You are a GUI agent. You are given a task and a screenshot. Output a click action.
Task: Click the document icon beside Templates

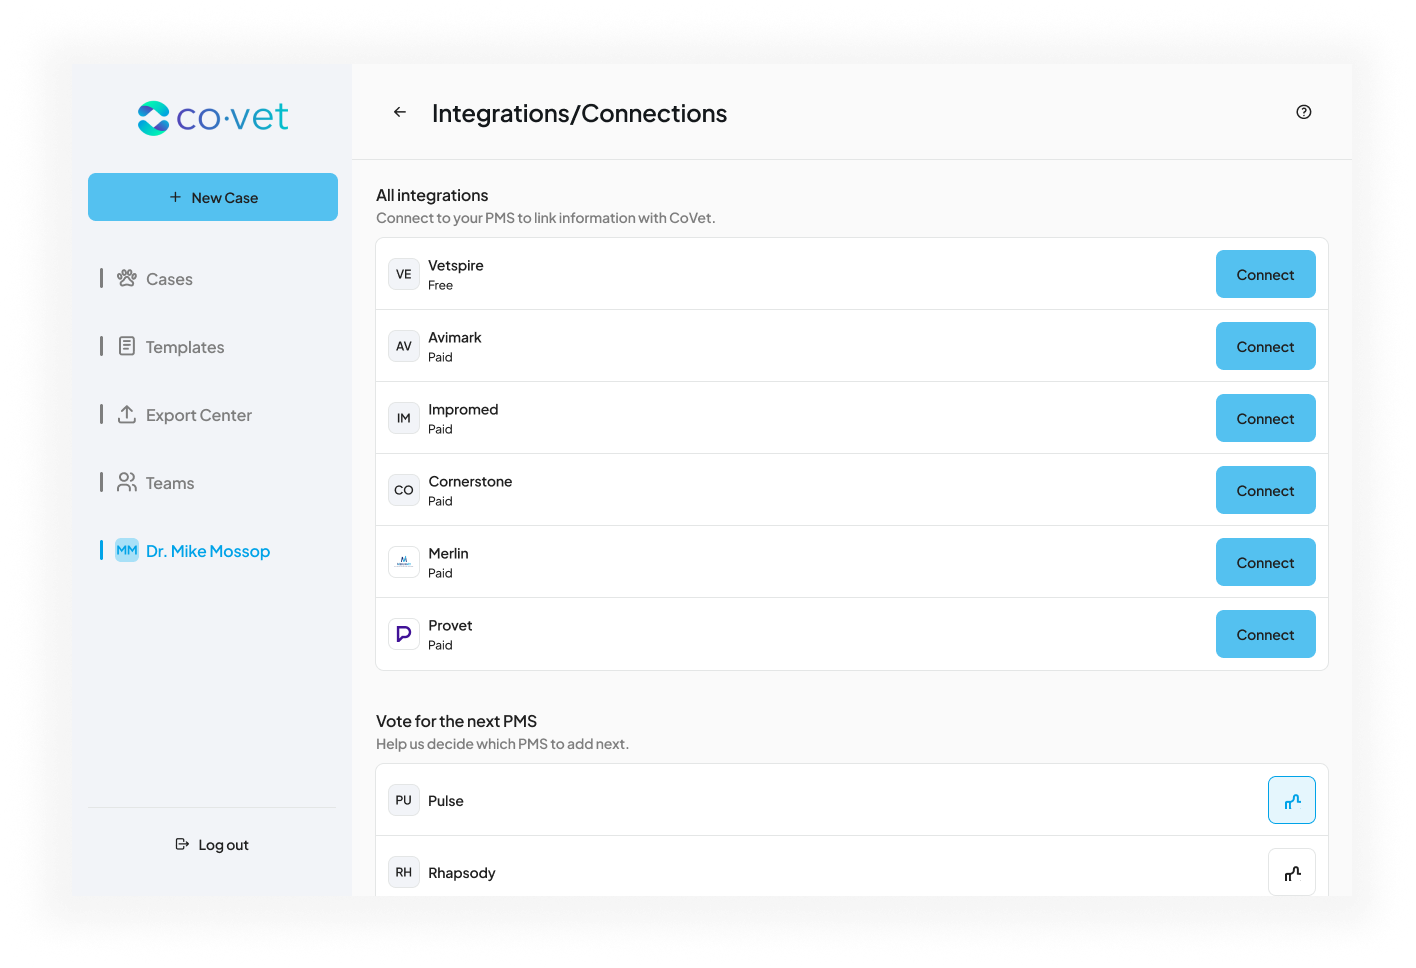click(127, 346)
